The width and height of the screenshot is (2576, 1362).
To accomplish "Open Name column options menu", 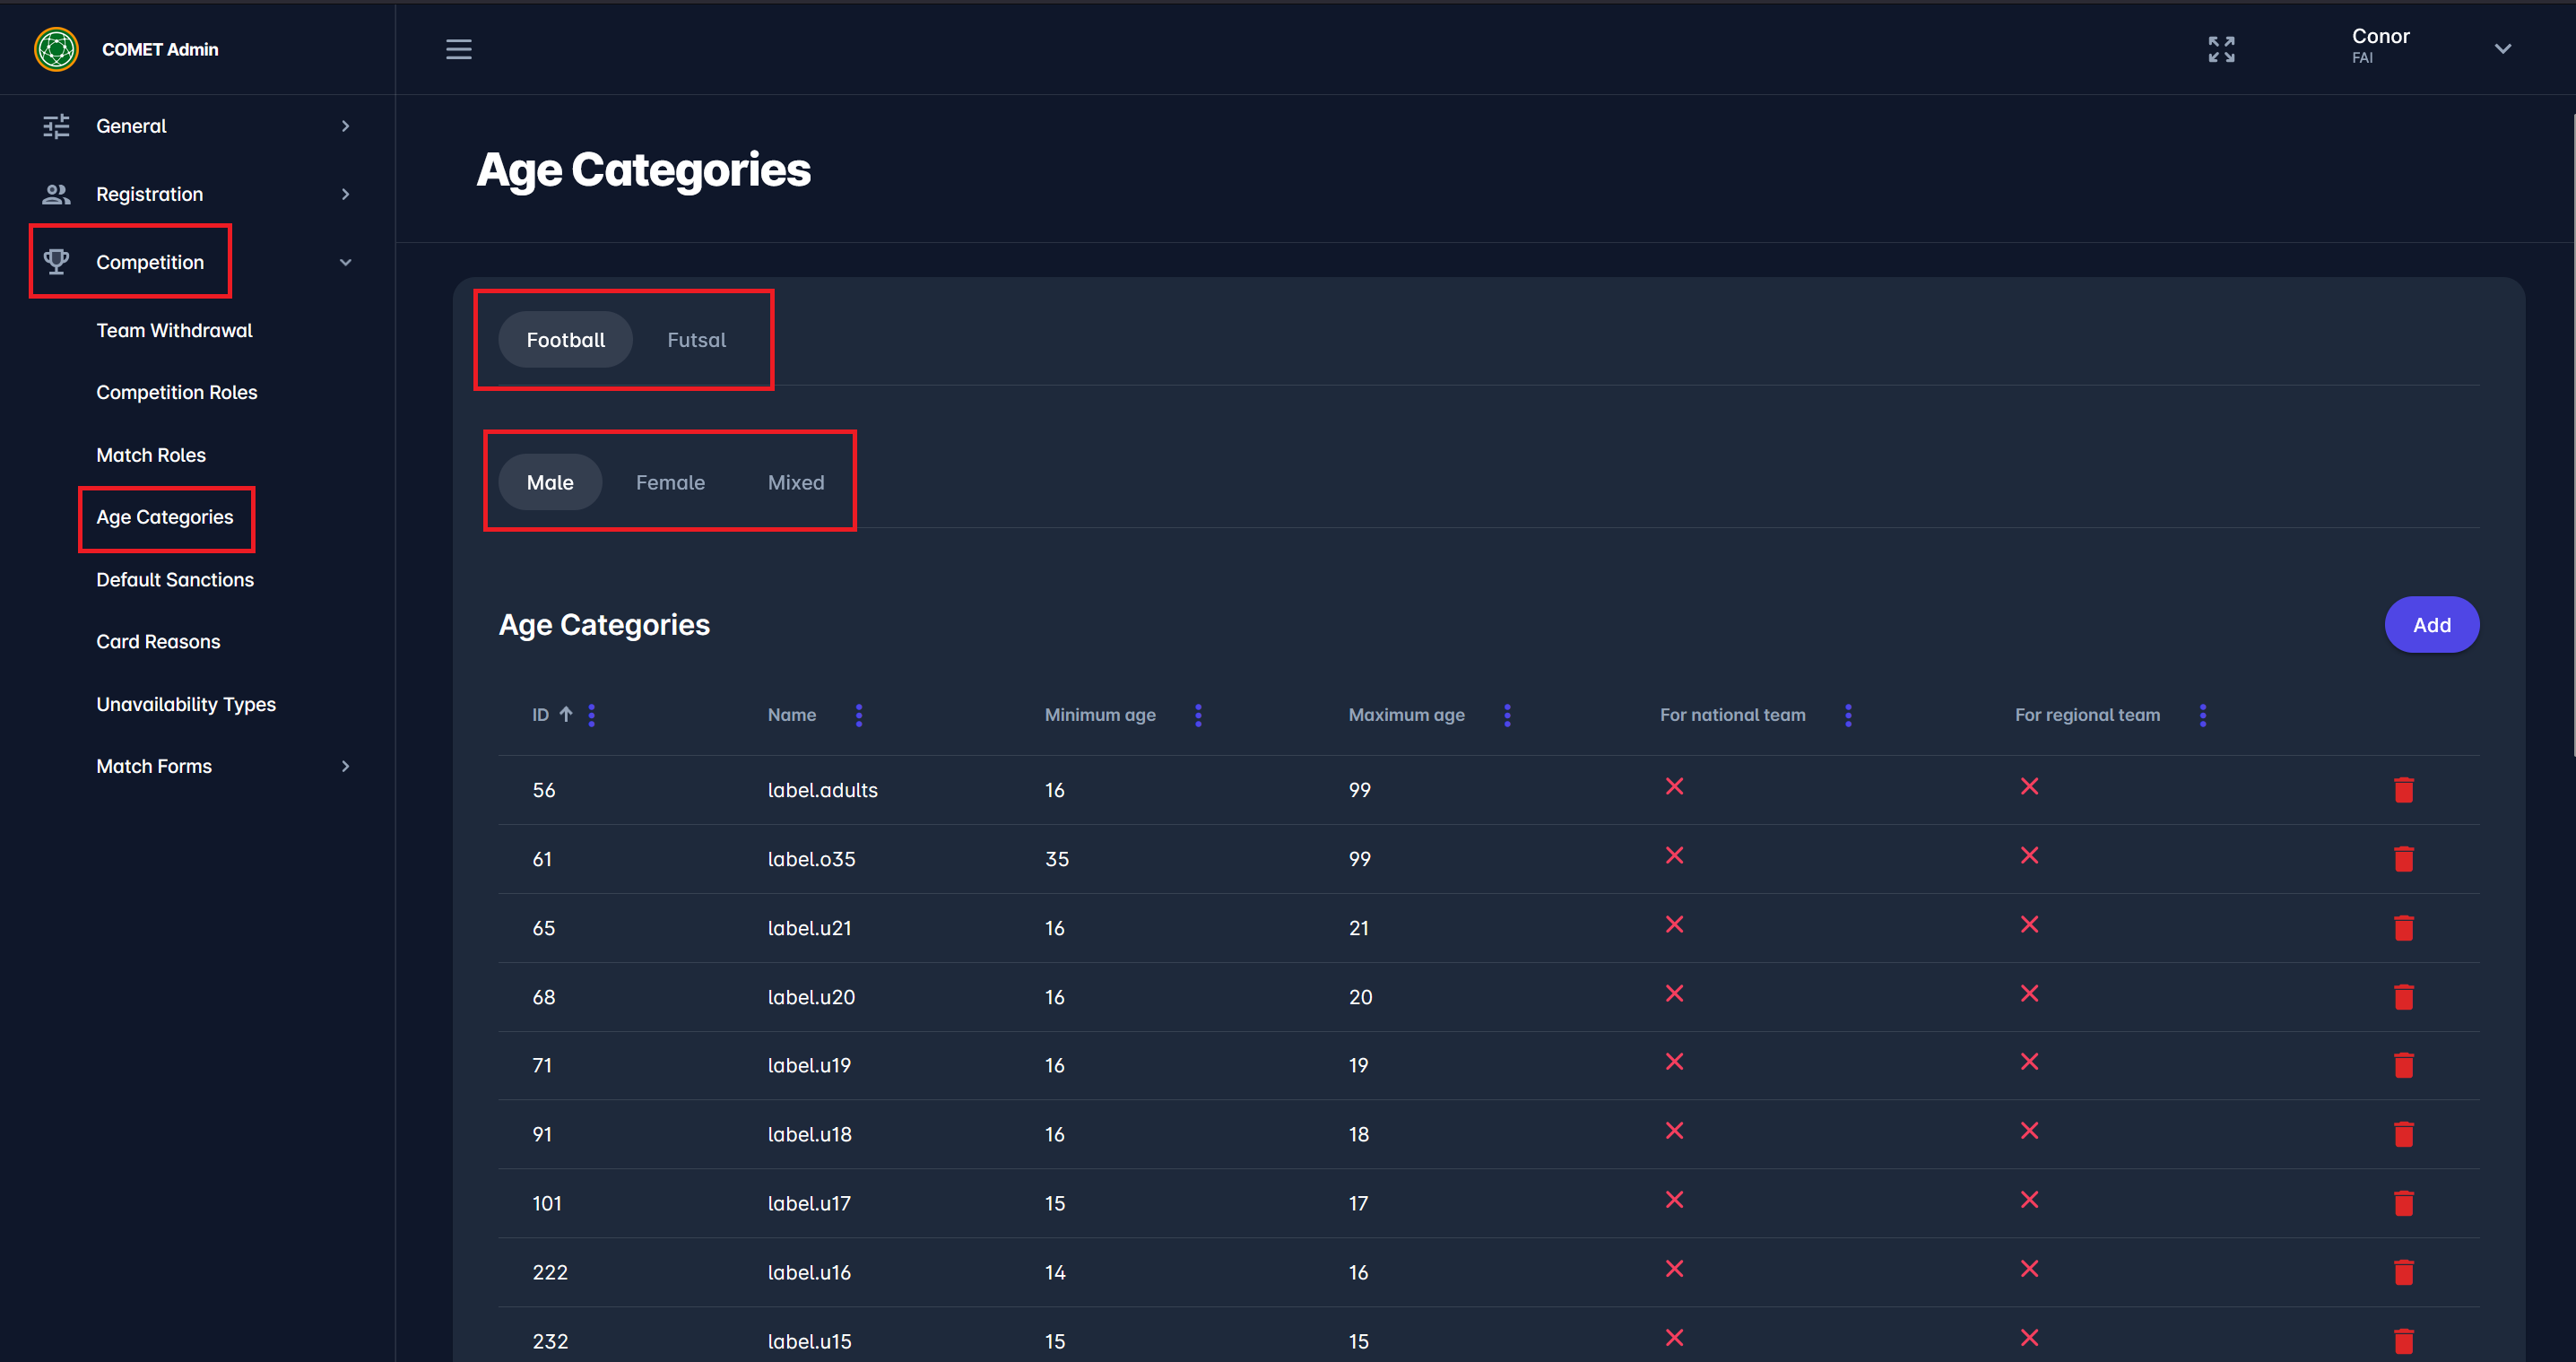I will click(859, 715).
